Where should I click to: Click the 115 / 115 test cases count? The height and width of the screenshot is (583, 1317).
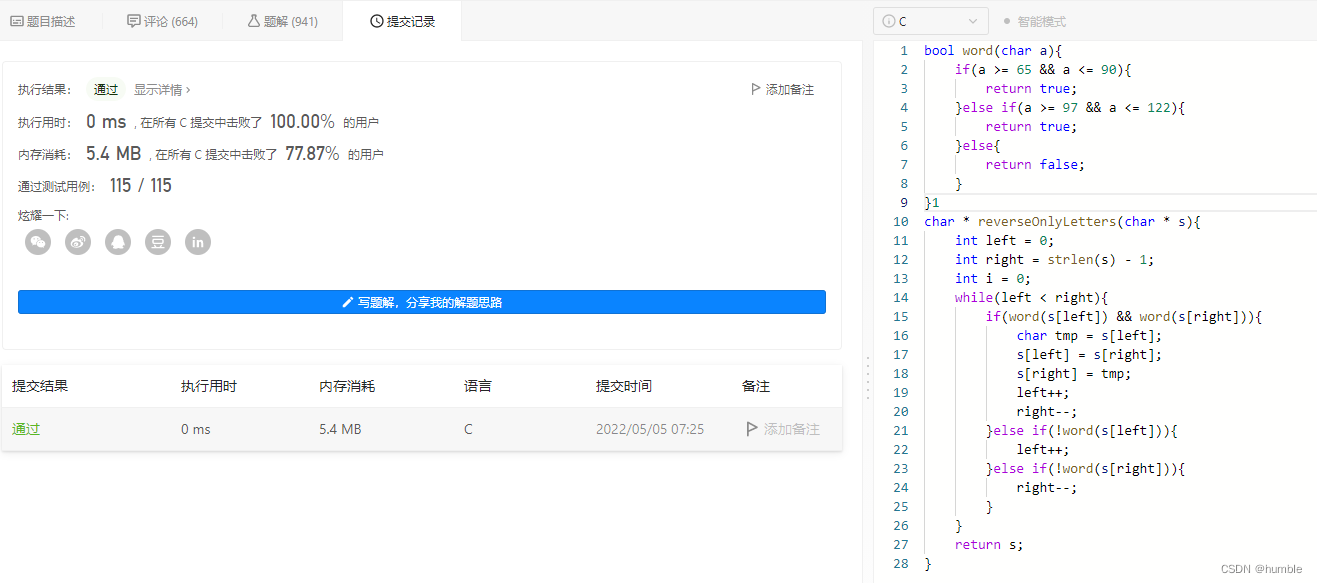pos(141,185)
